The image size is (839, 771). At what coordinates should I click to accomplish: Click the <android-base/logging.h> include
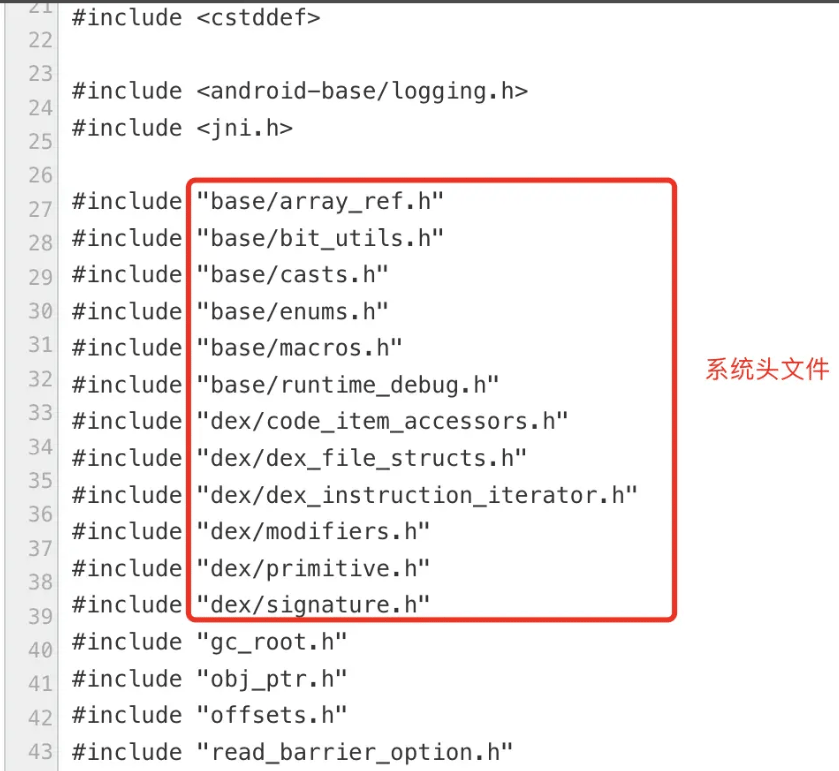pos(362,91)
